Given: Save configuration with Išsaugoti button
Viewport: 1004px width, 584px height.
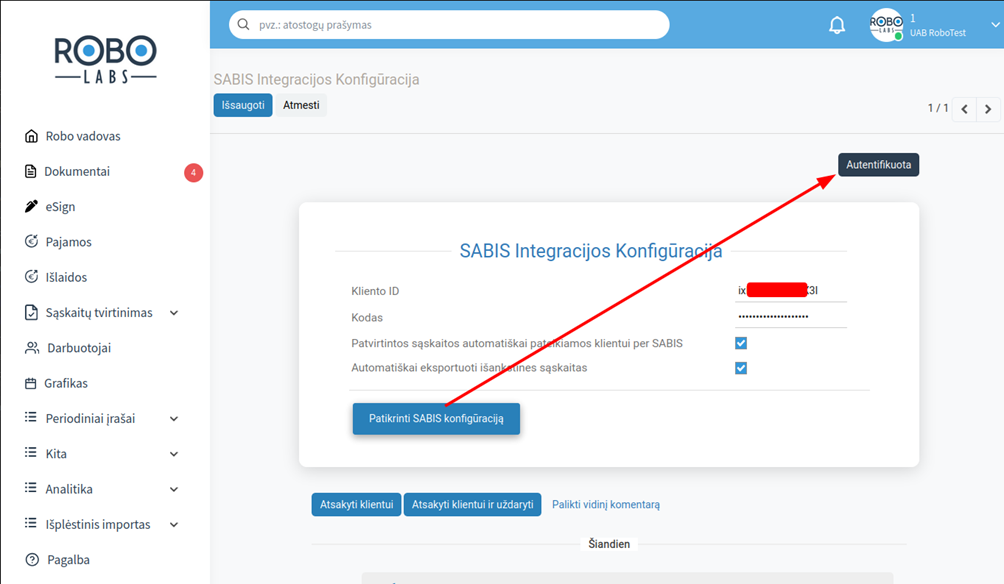Looking at the screenshot, I should pyautogui.click(x=243, y=105).
